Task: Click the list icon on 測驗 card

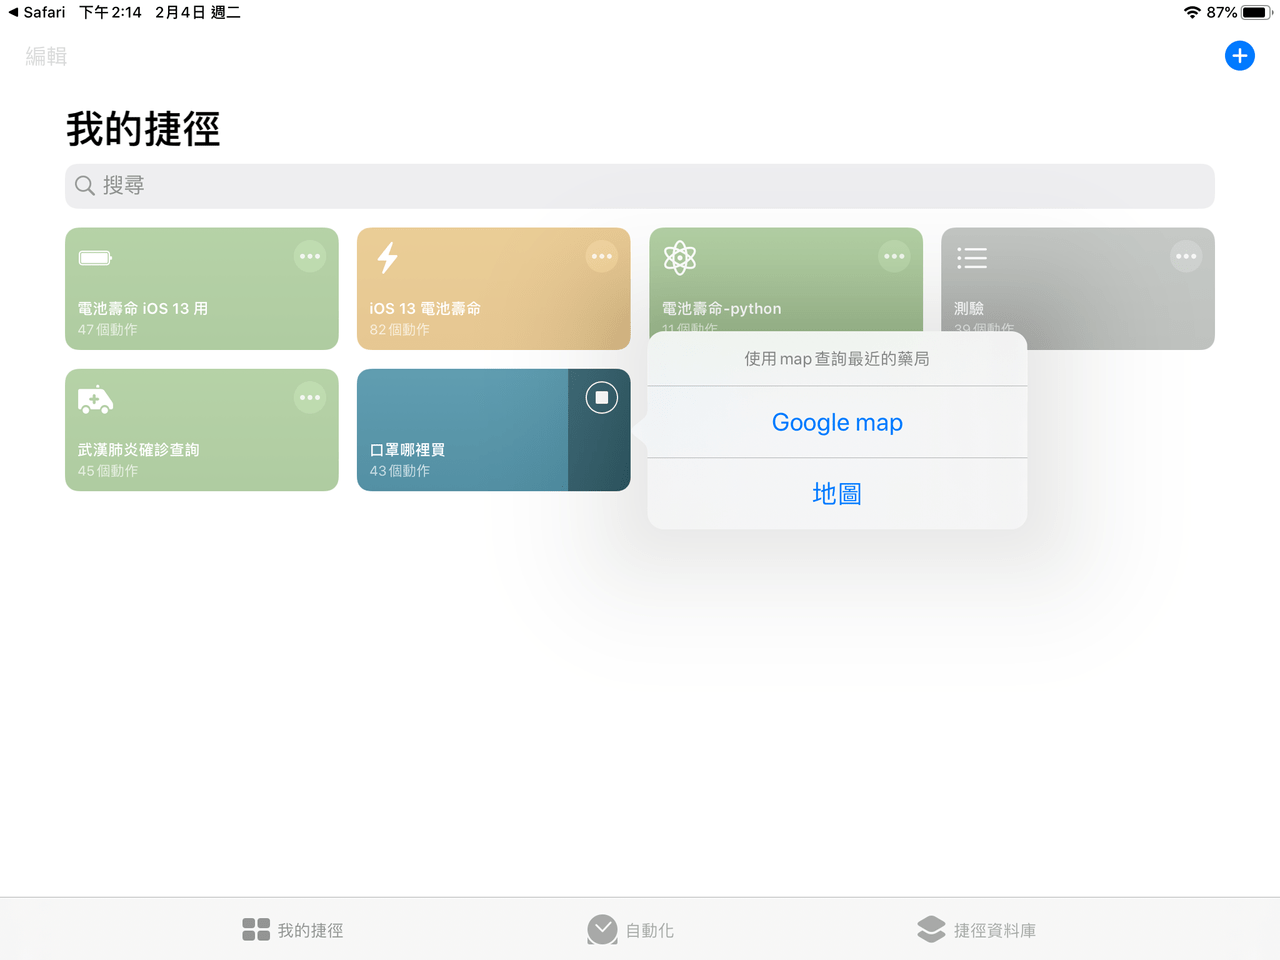Action: 972,258
